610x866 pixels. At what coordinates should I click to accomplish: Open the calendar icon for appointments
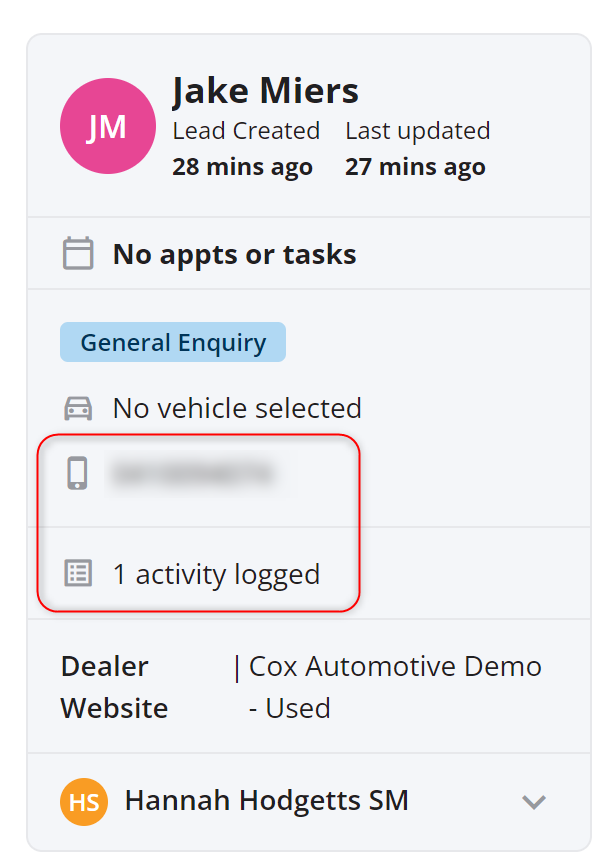78,254
